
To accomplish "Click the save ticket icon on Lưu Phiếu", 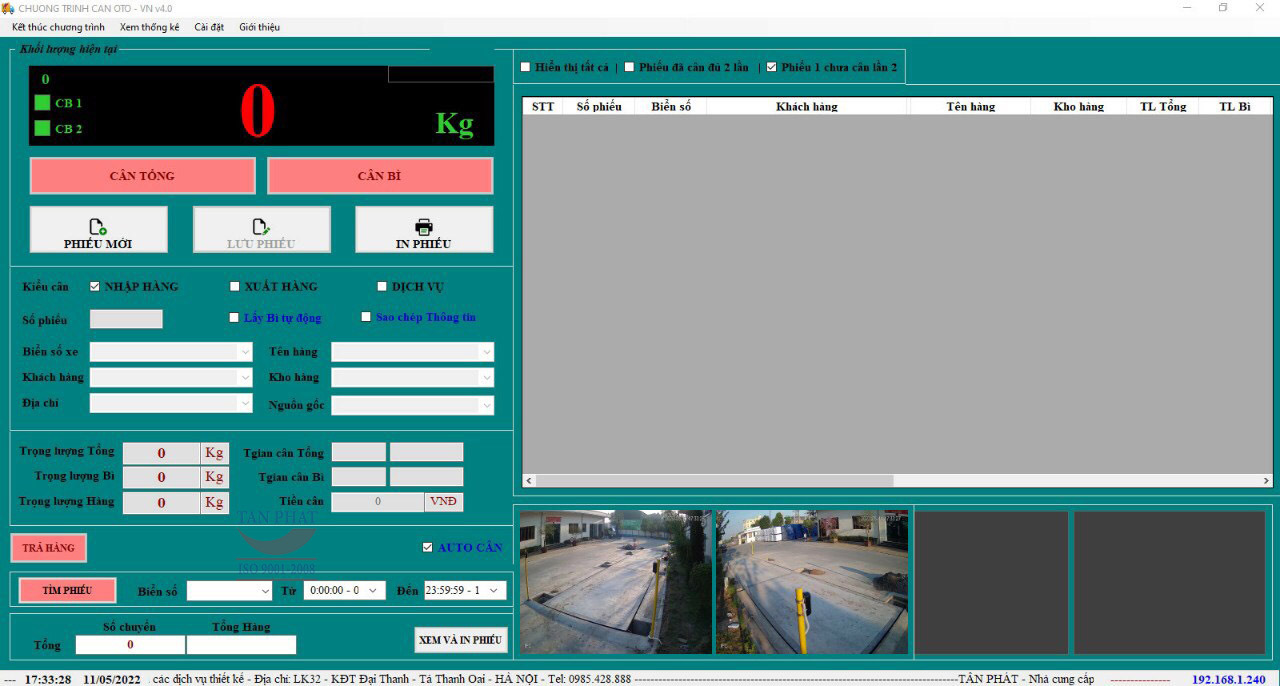I will pos(261,227).
